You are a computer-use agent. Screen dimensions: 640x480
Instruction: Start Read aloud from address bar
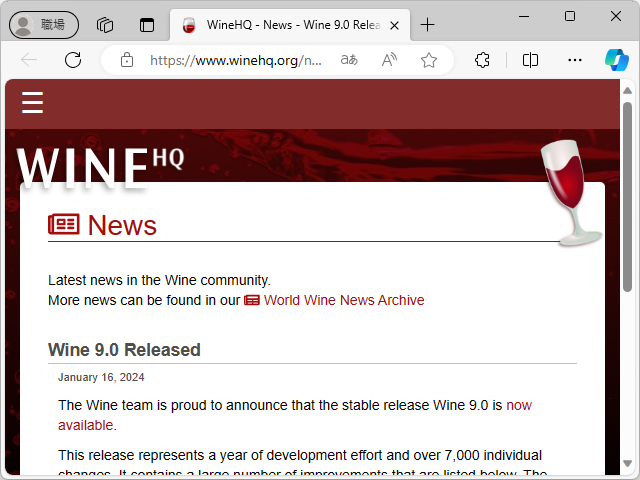point(389,60)
